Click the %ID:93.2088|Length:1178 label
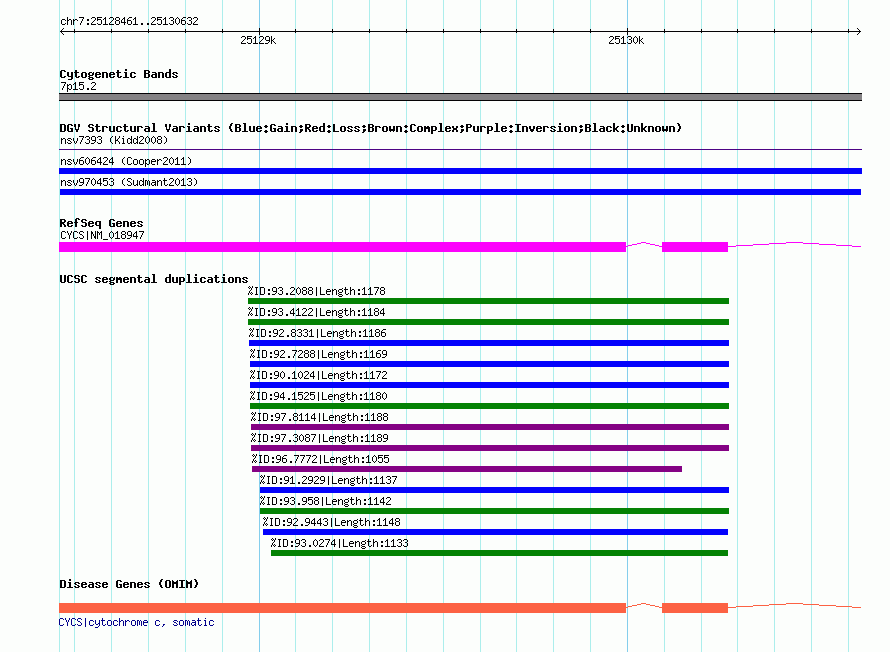The image size is (890, 652). point(317,291)
